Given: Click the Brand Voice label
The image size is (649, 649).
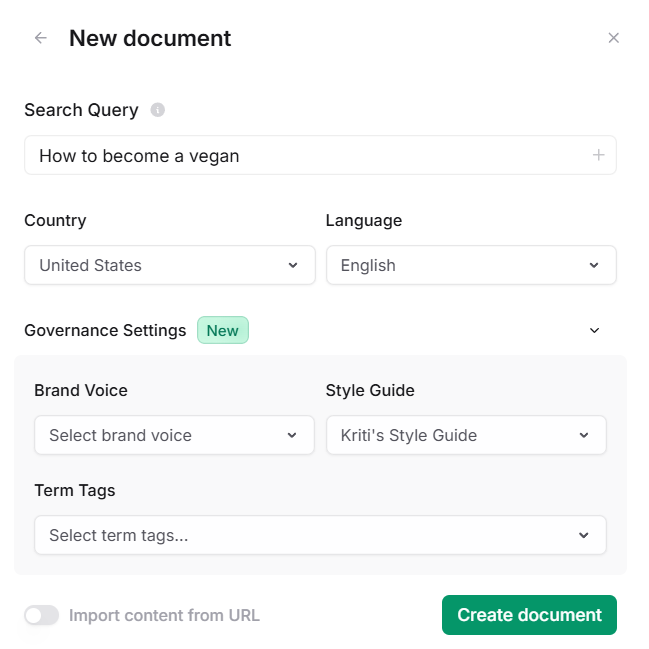Looking at the screenshot, I should 81,390.
